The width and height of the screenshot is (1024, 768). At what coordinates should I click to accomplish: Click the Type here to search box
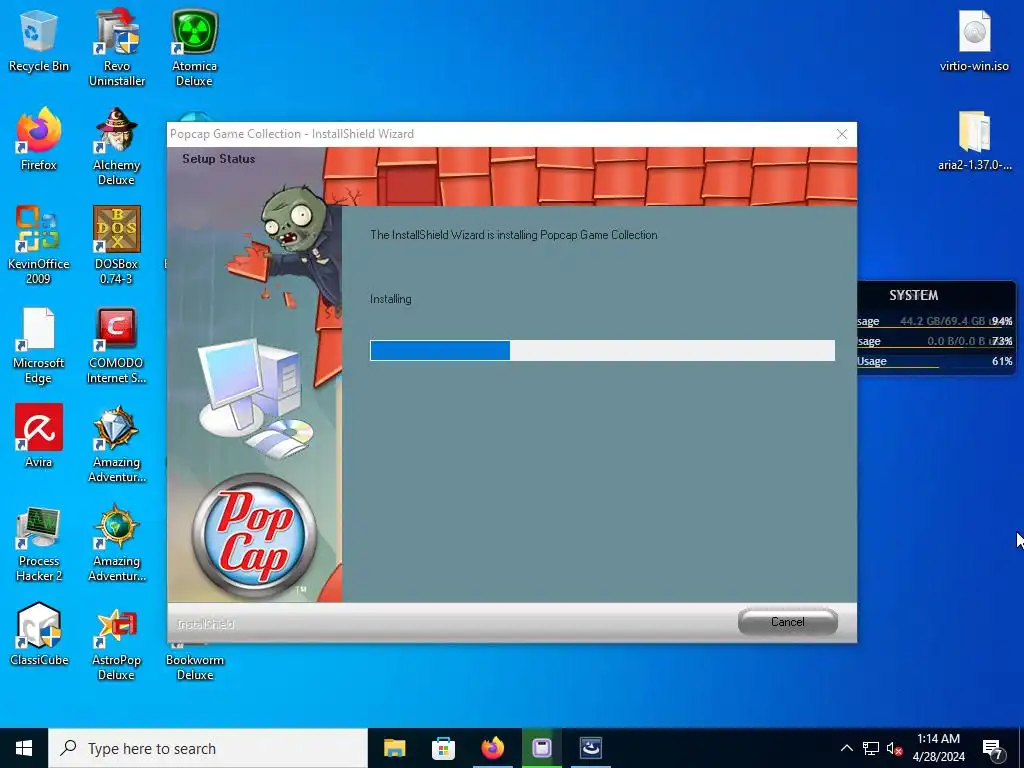208,748
